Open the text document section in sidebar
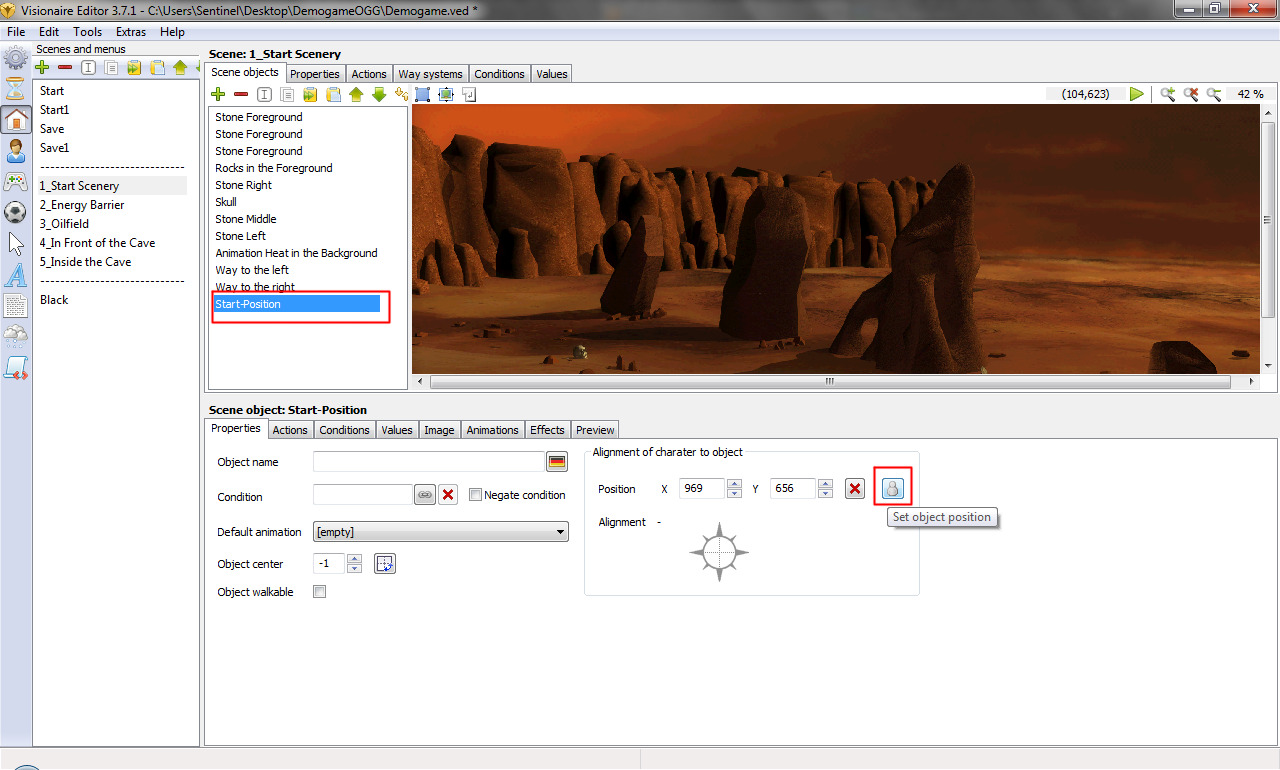Screen dimensions: 1280x770 15,305
